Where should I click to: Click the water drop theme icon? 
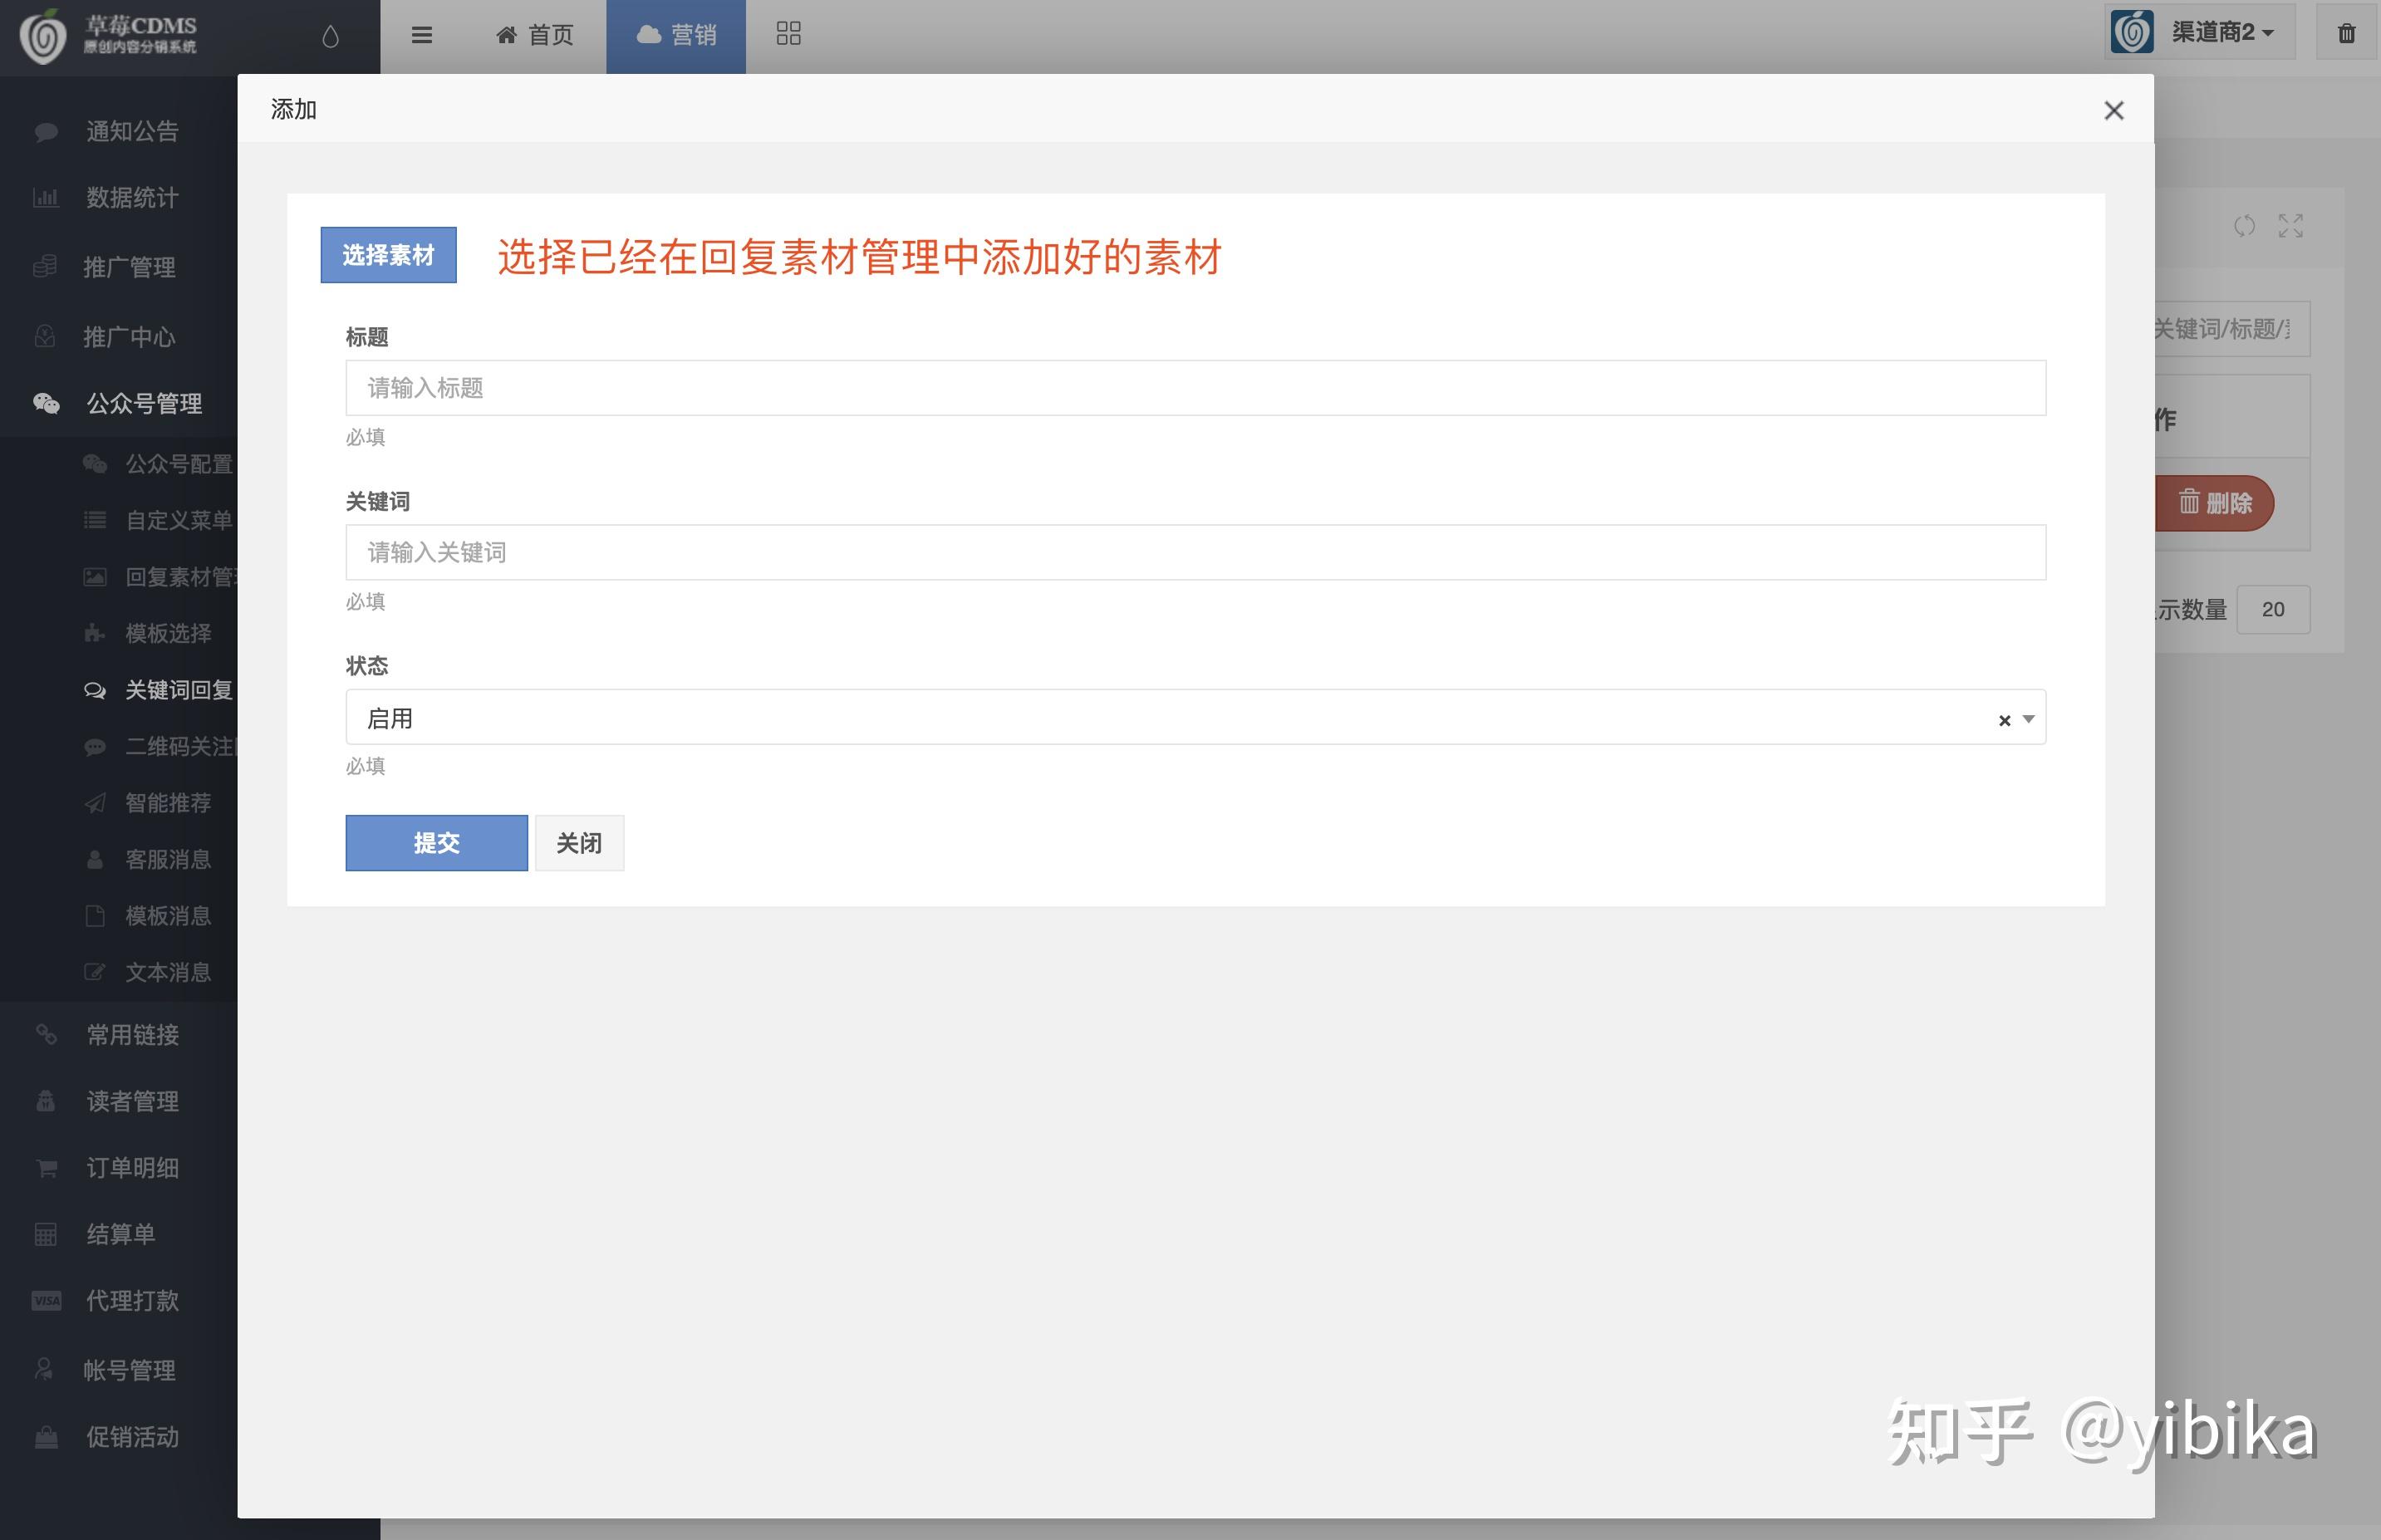coord(330,36)
